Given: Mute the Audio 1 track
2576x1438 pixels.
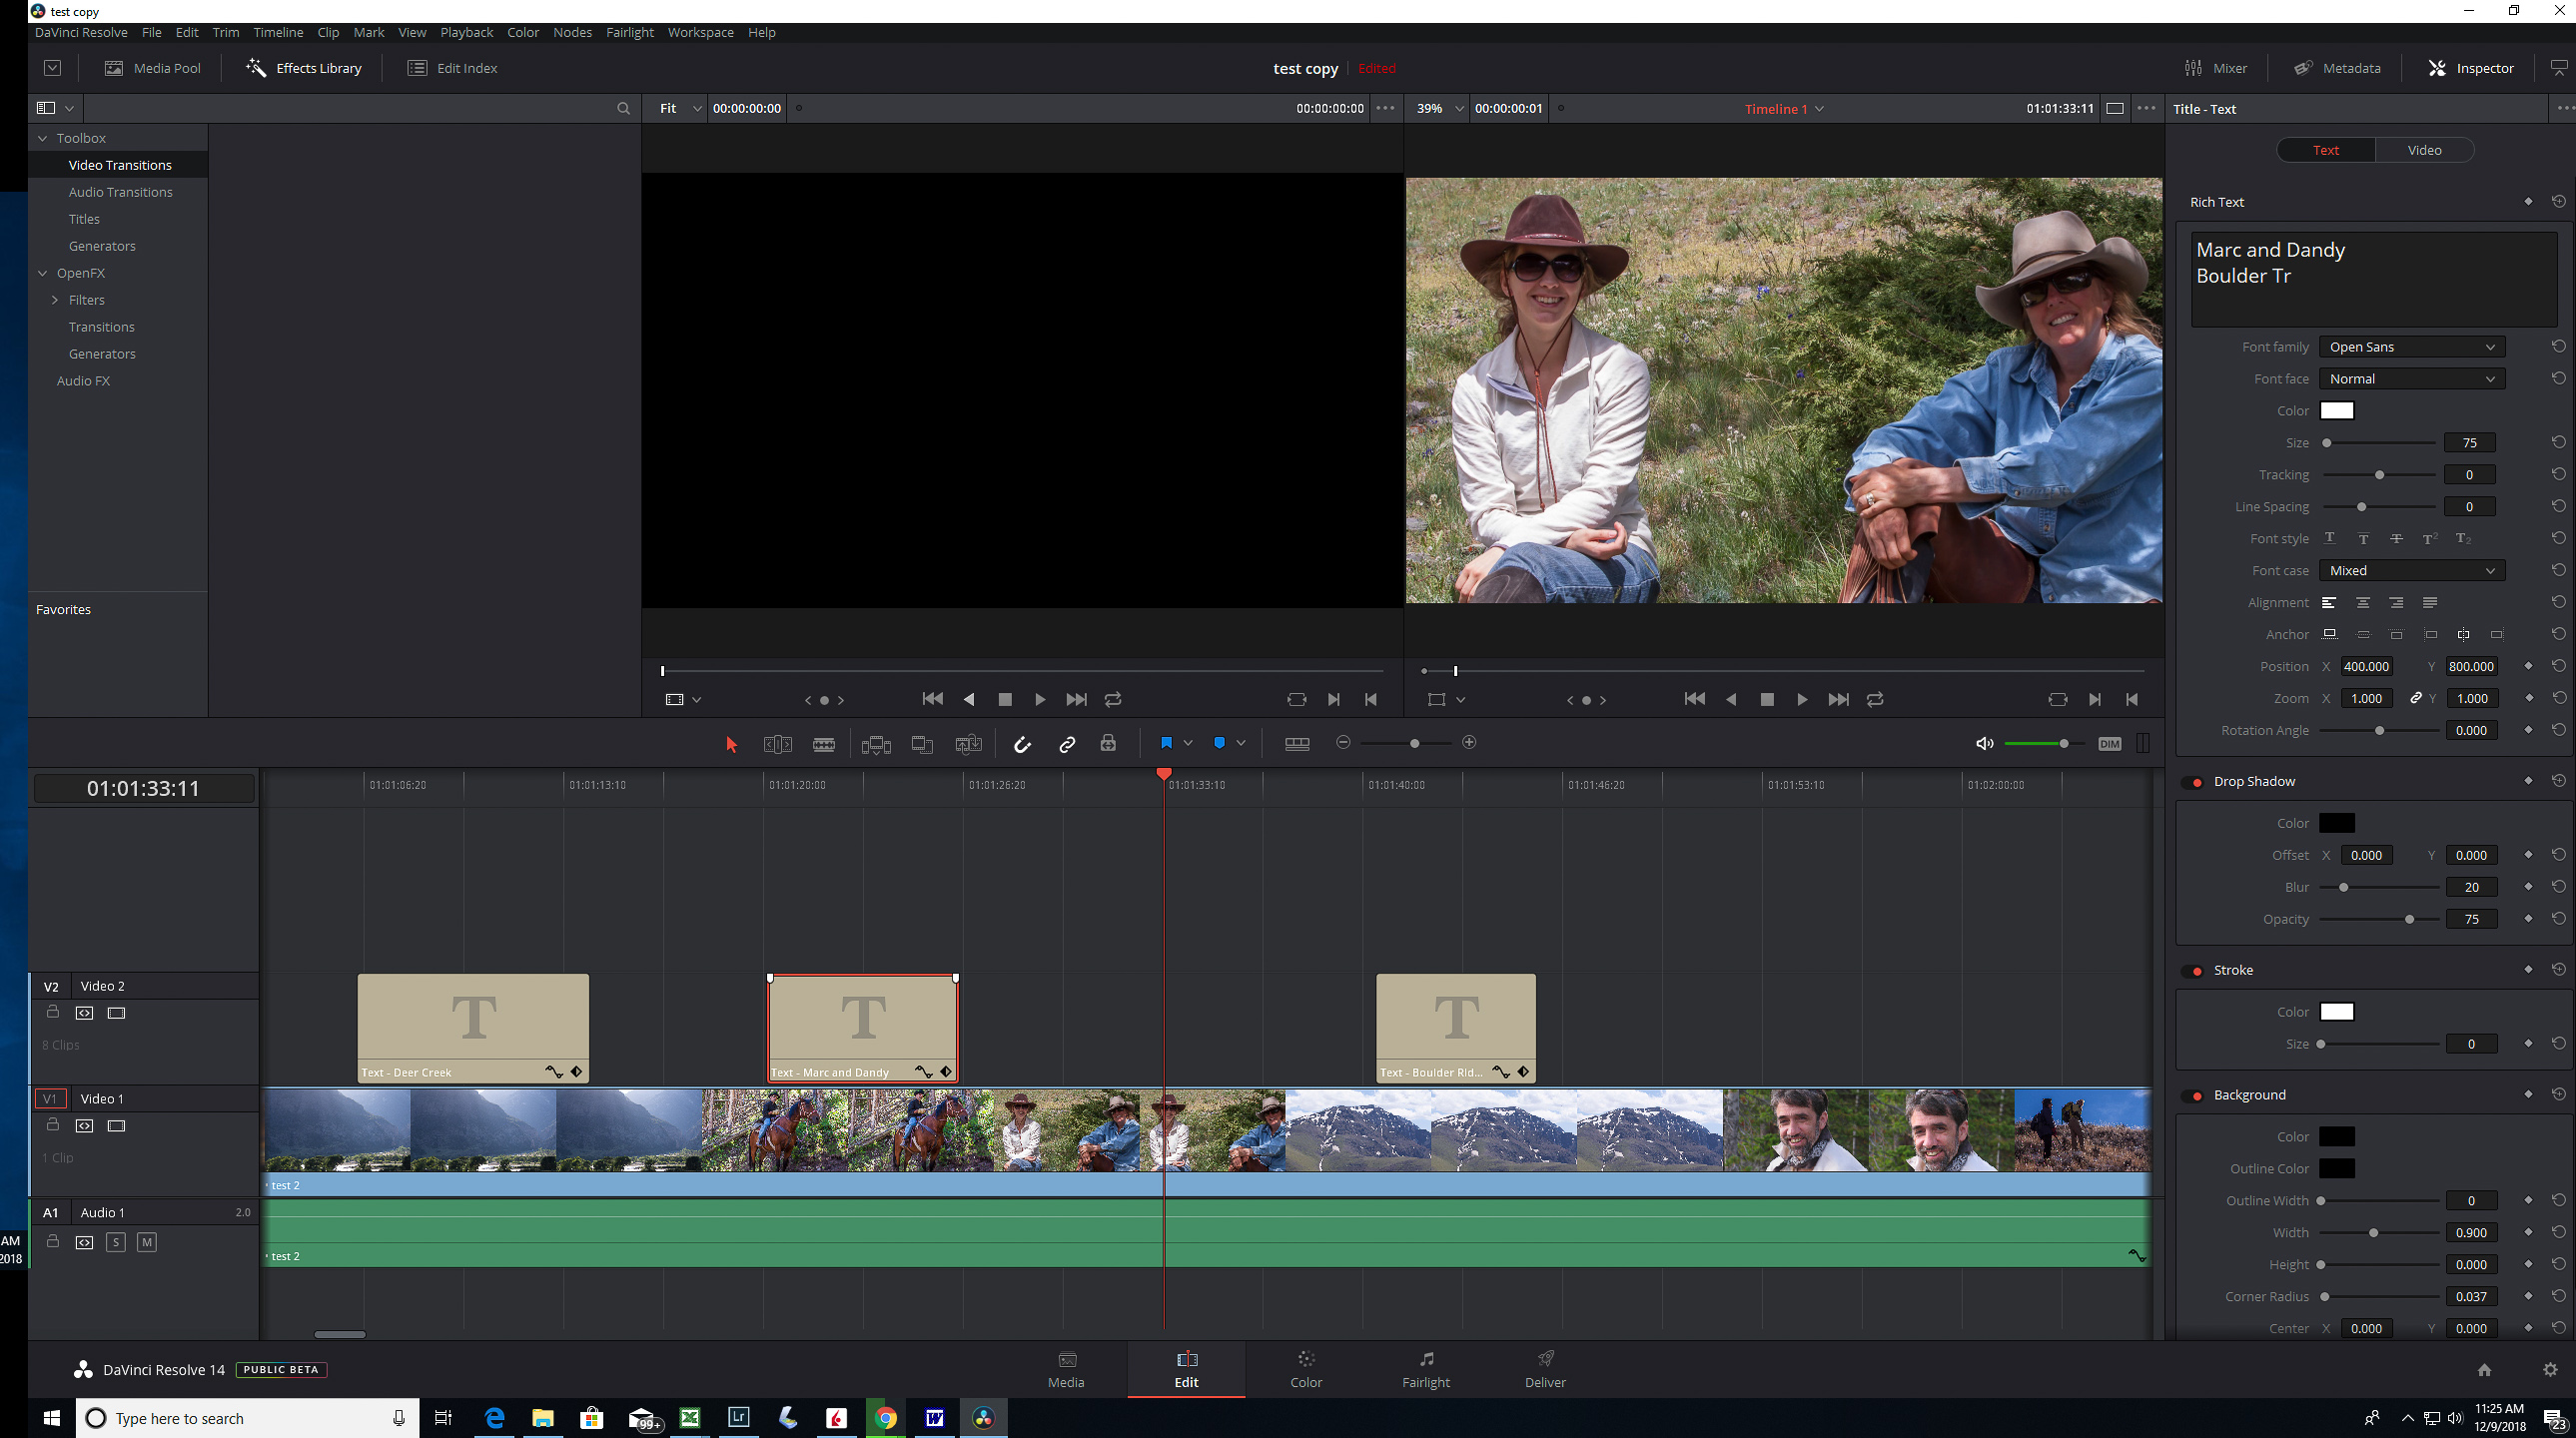Looking at the screenshot, I should [146, 1242].
